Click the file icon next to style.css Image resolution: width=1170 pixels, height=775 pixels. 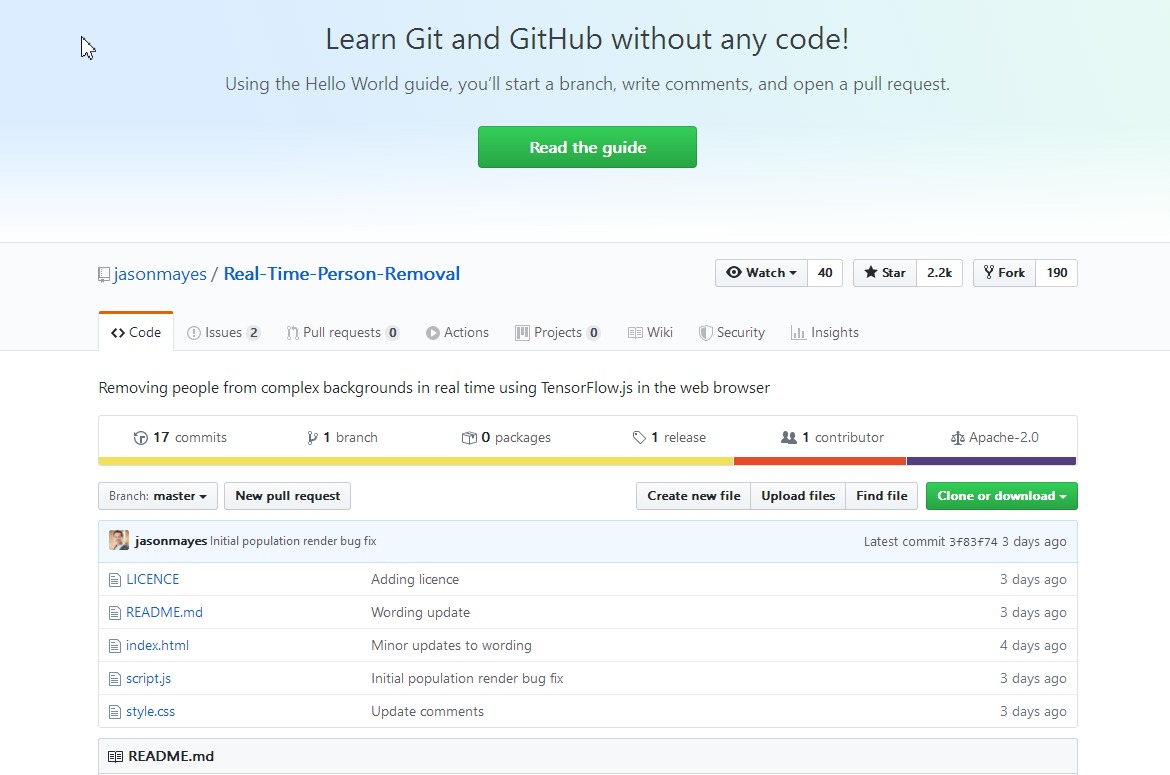pyautogui.click(x=115, y=712)
